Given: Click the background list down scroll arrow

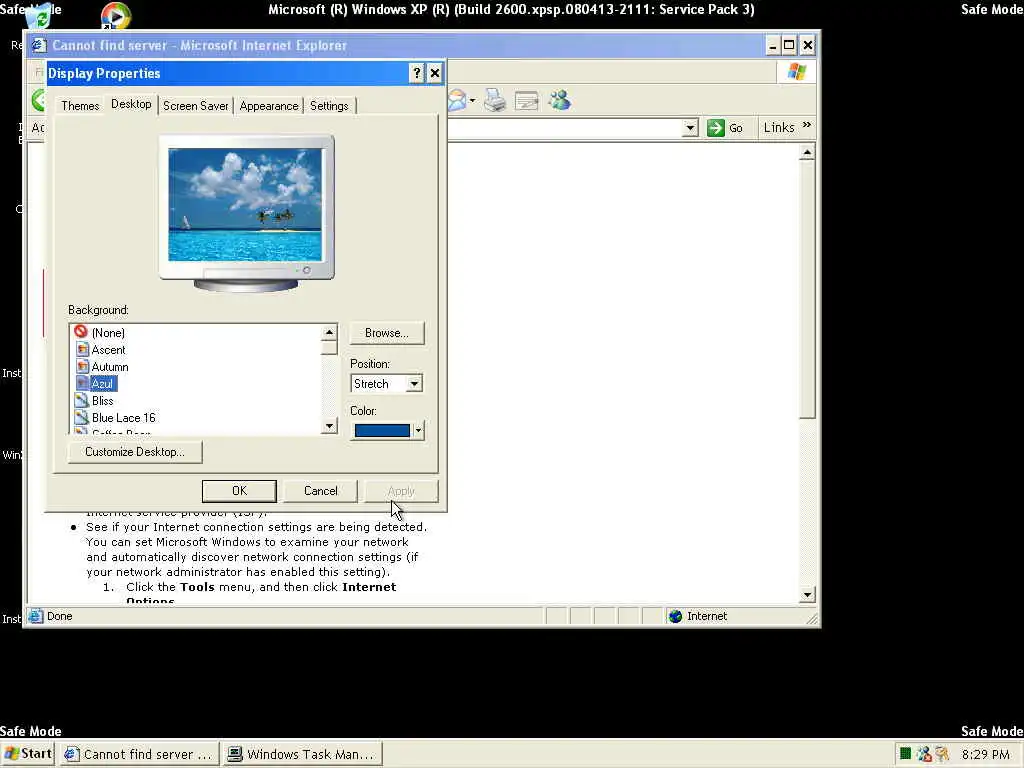Looking at the screenshot, I should tap(329, 426).
